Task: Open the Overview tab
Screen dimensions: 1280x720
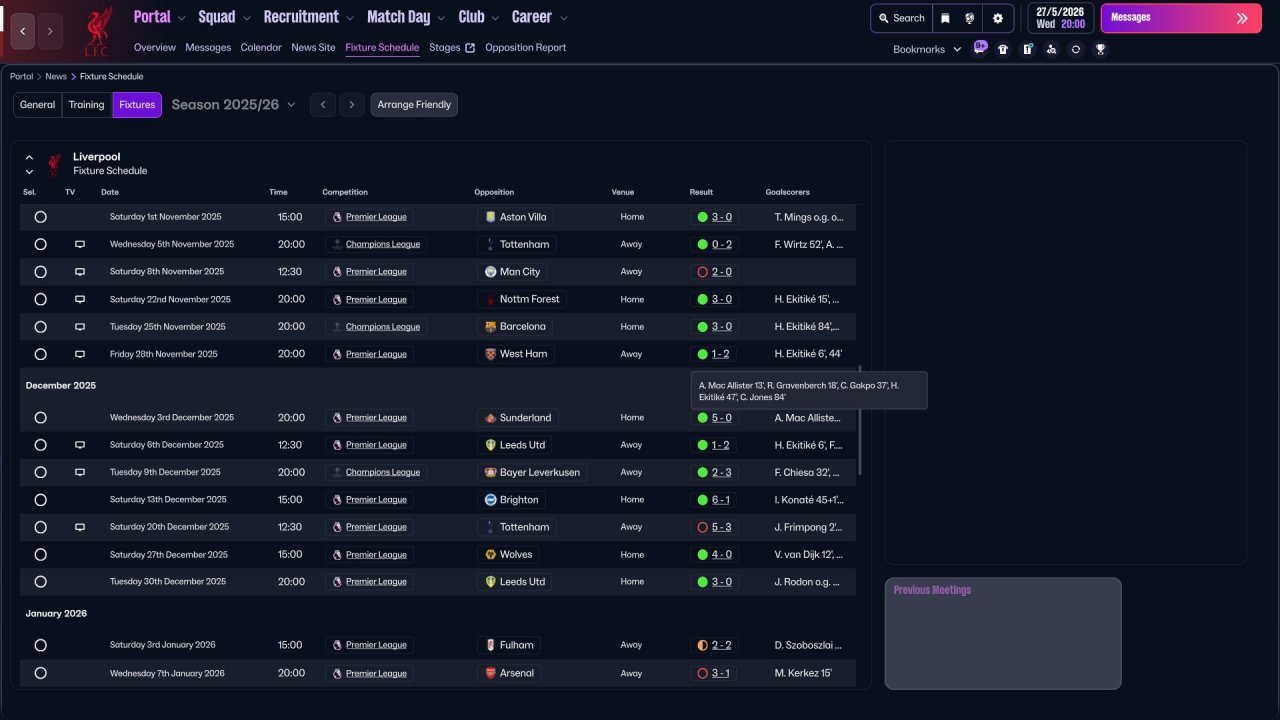Action: (x=154, y=48)
